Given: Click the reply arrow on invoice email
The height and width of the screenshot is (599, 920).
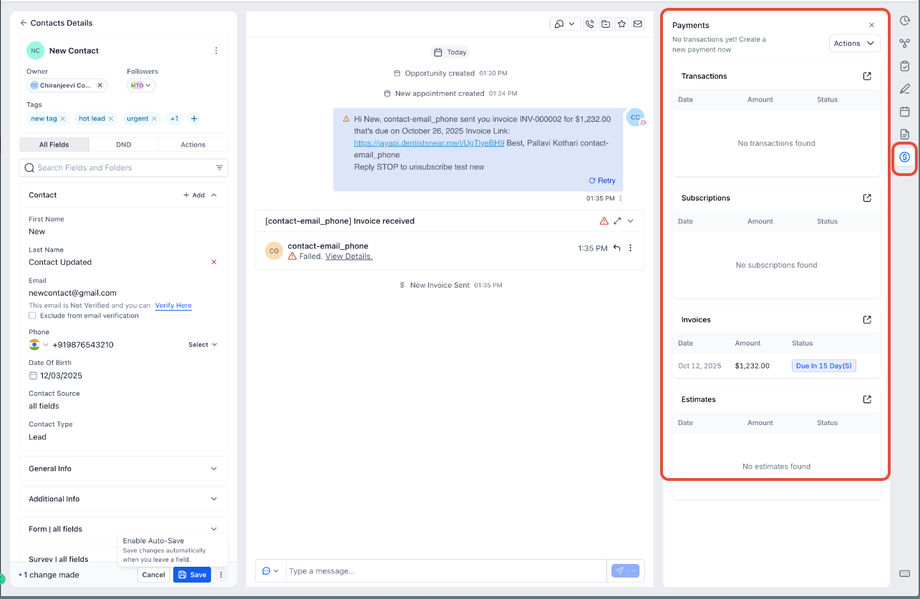Looking at the screenshot, I should click(617, 248).
